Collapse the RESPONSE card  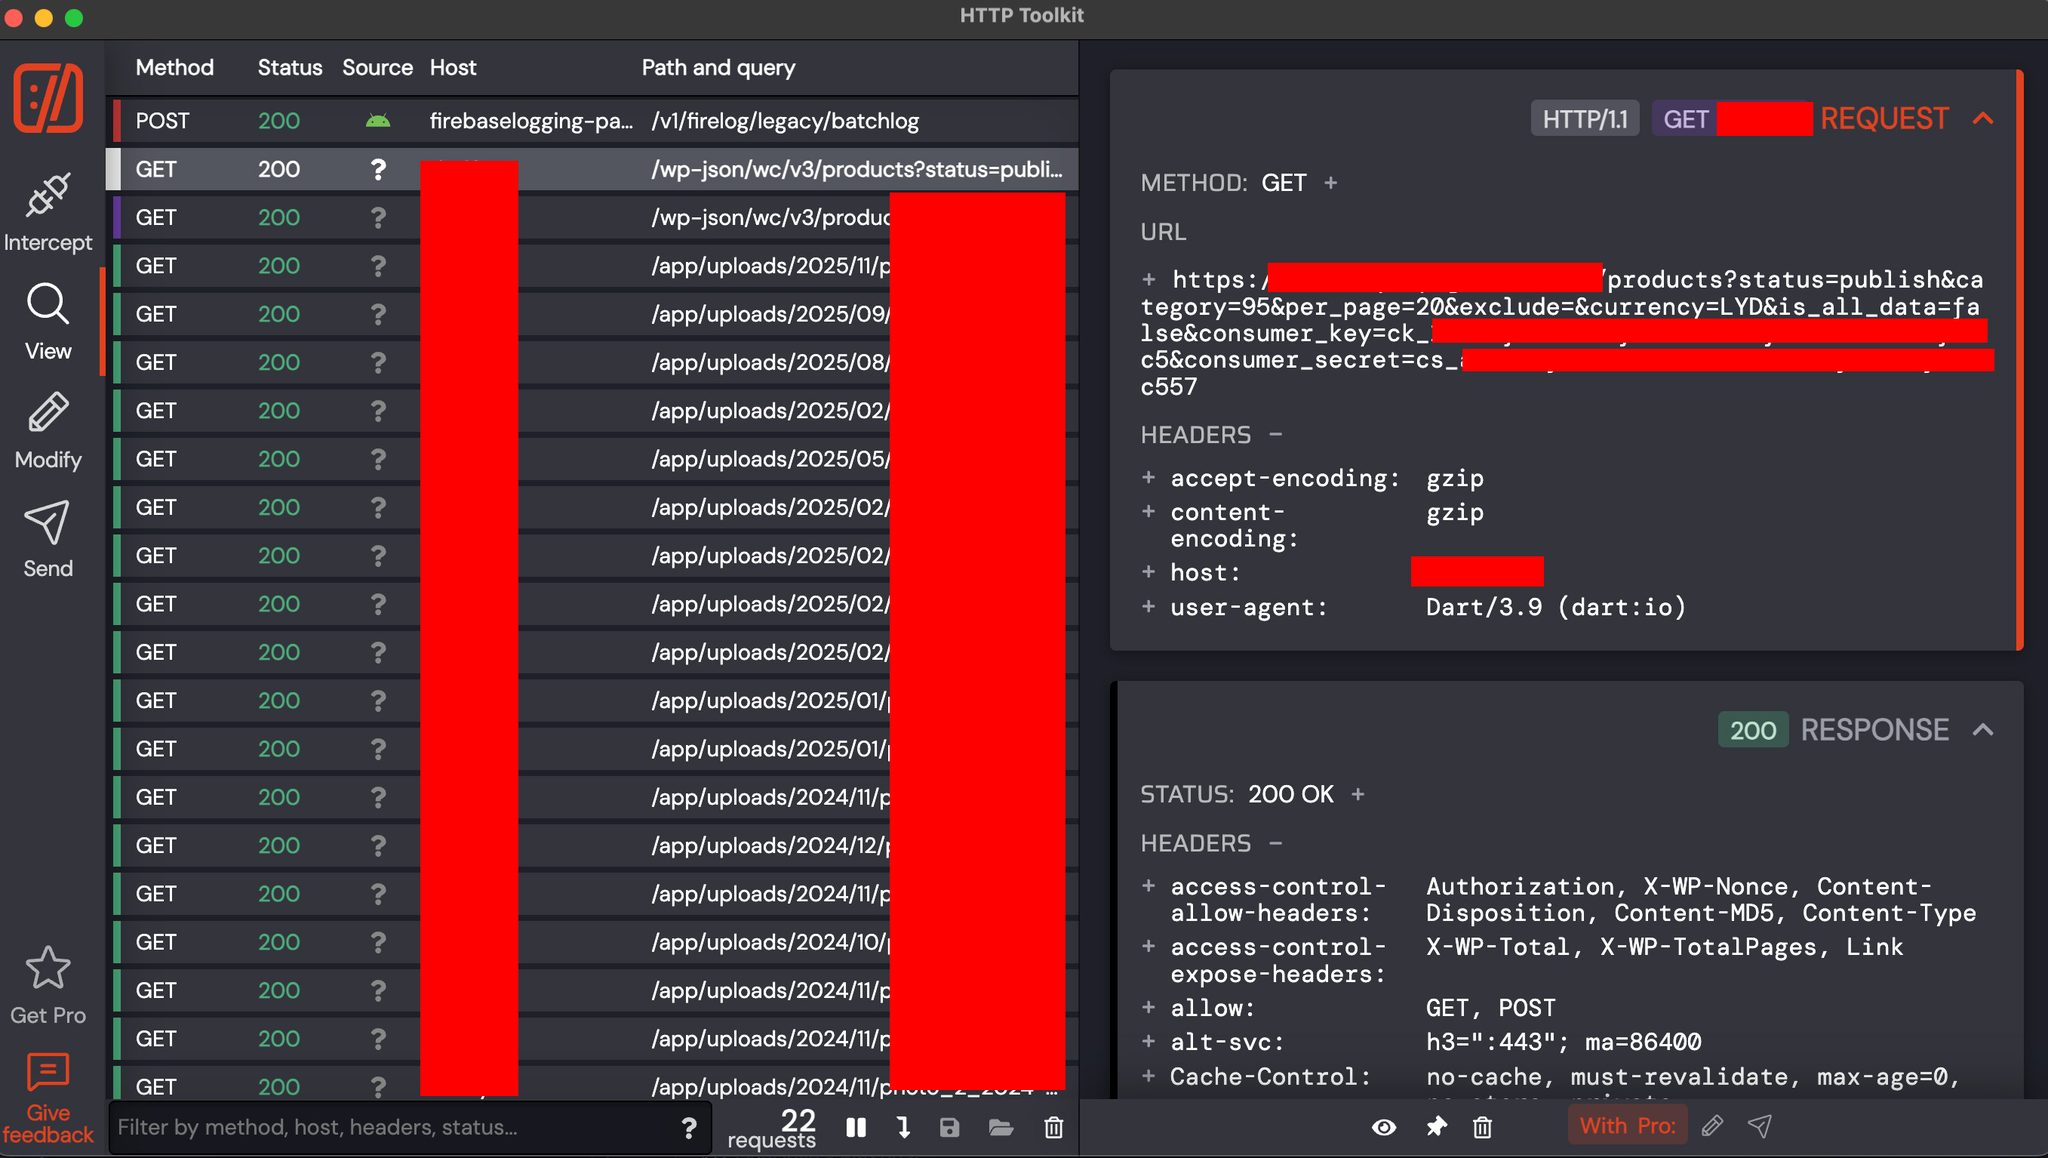pos(1983,730)
